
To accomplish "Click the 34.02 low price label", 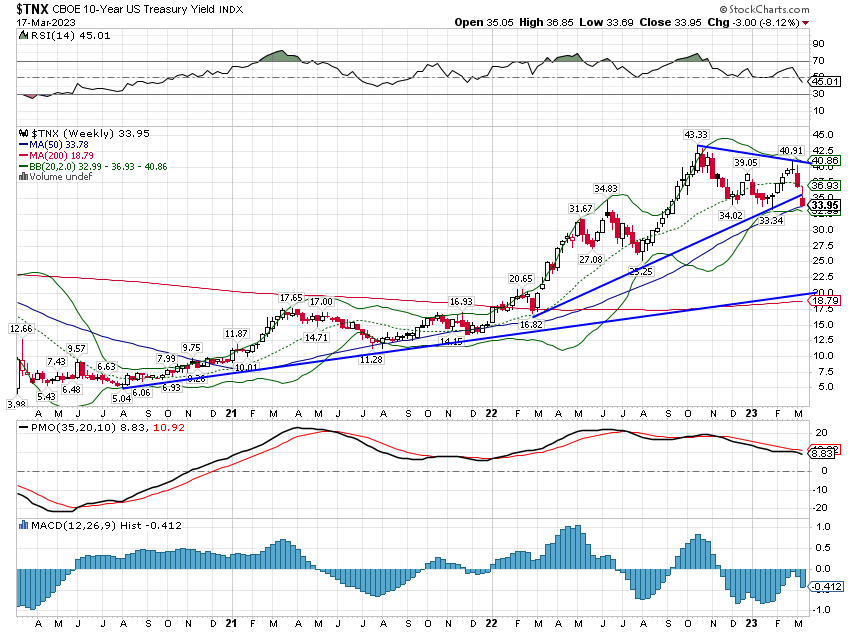I will point(731,216).
